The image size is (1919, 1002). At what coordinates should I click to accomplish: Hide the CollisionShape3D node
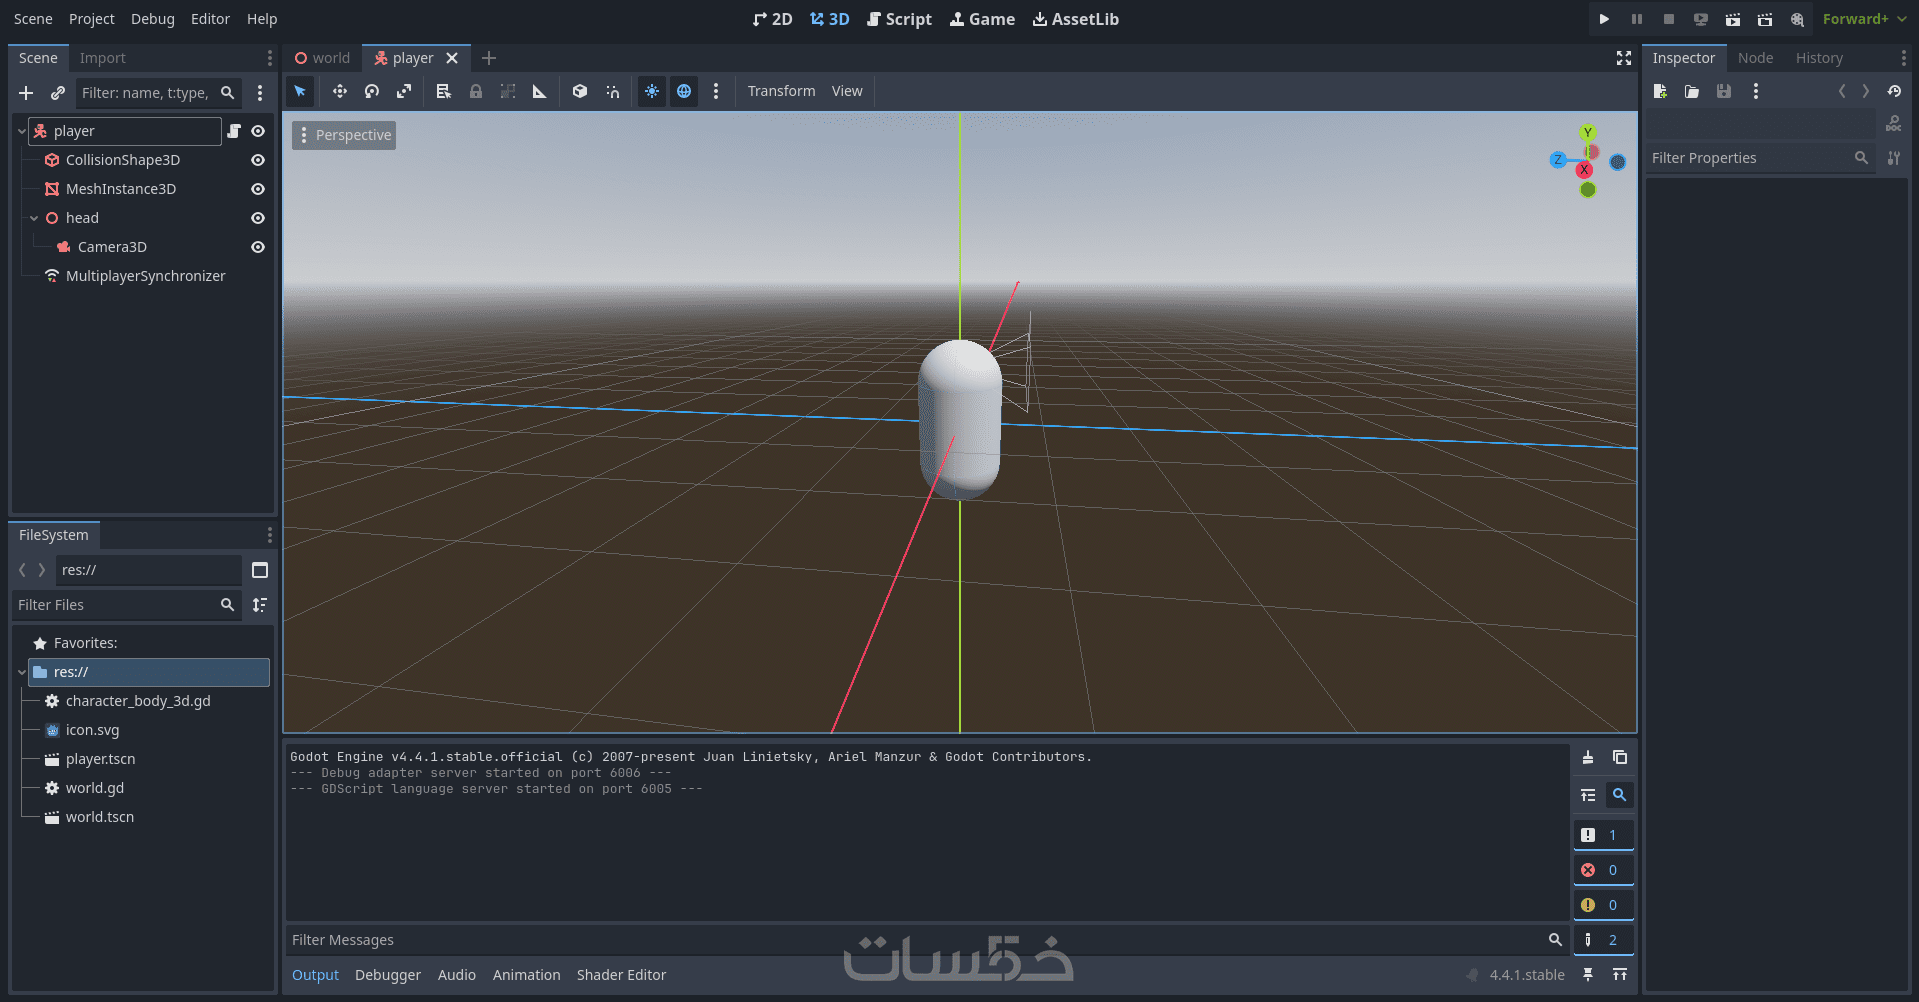click(258, 160)
